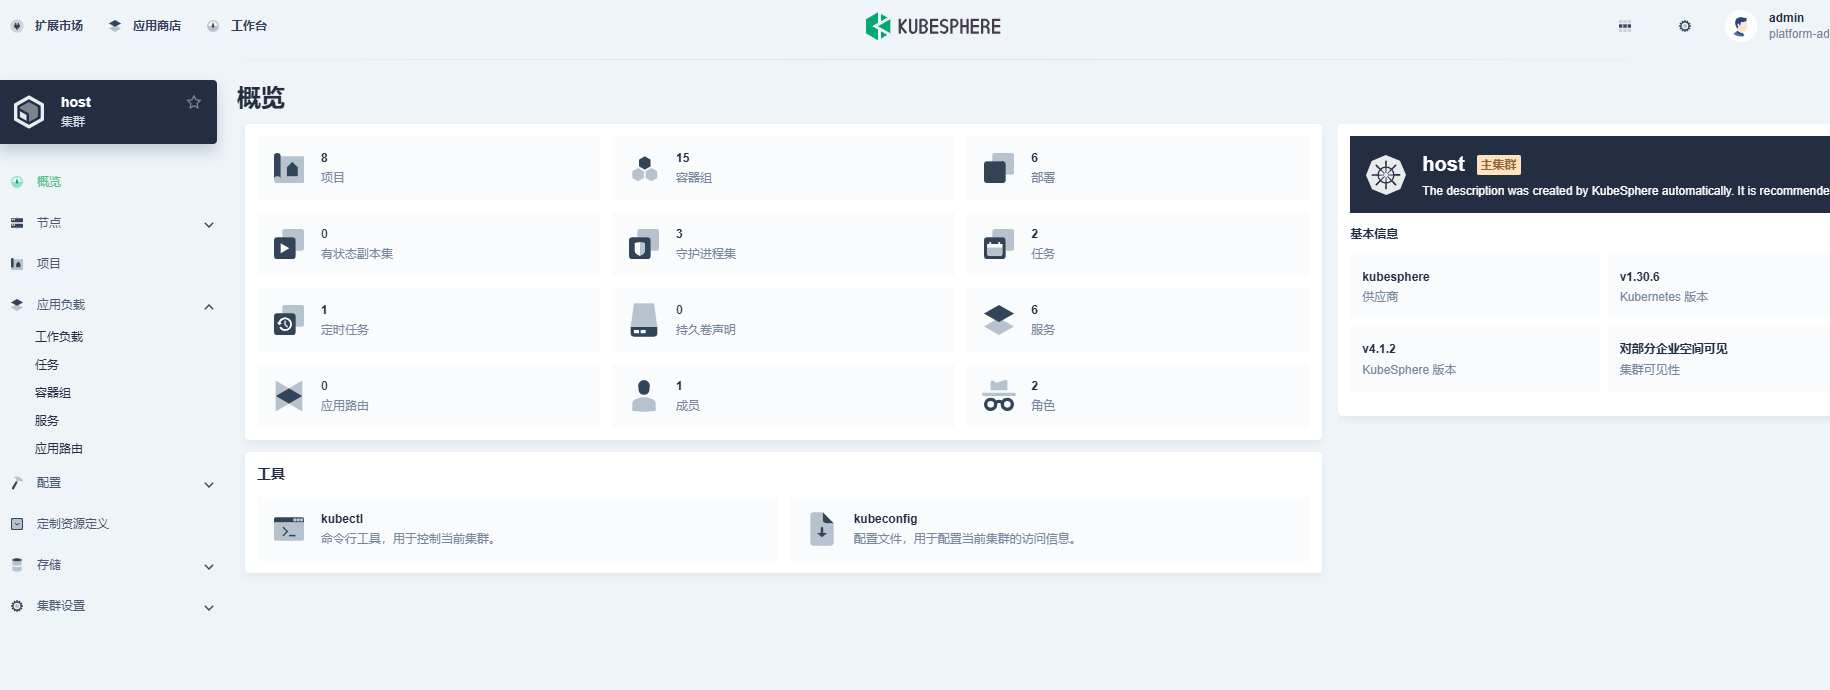Click the 角色 roles card icon

click(999, 396)
